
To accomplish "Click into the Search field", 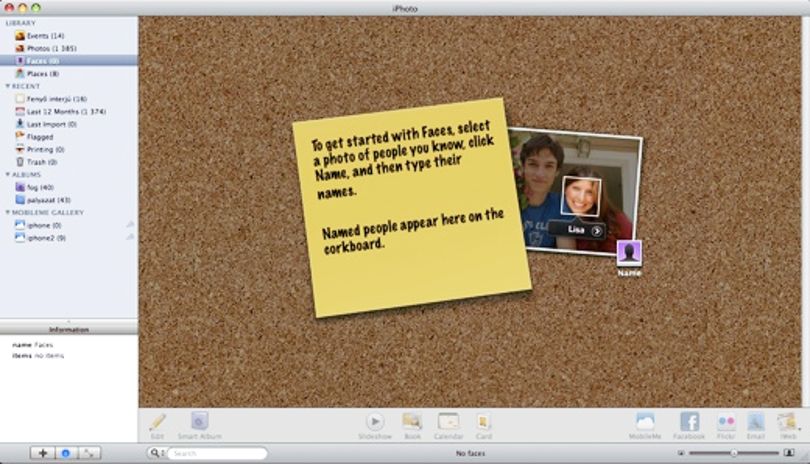I will click(x=219, y=453).
